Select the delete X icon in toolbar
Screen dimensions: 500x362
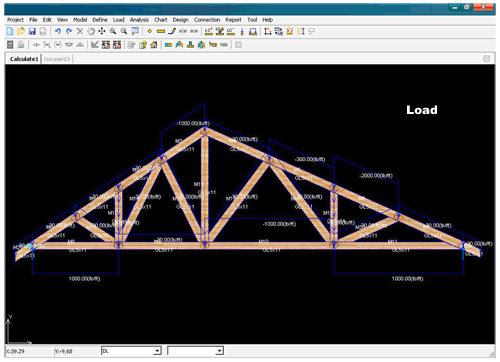click(x=80, y=31)
